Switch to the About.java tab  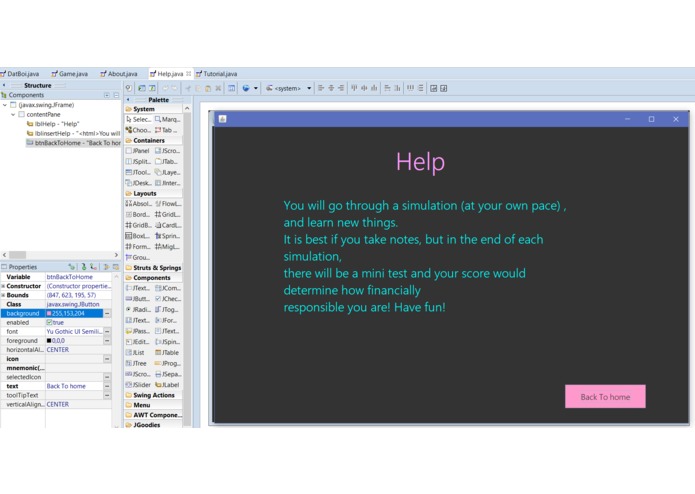point(119,74)
